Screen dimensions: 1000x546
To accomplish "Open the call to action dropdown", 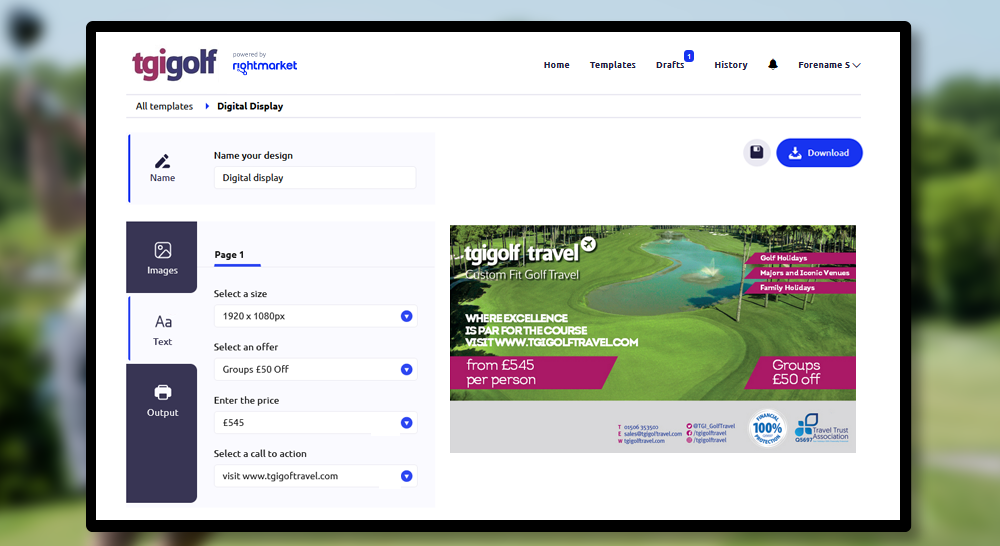I will click(x=315, y=476).
